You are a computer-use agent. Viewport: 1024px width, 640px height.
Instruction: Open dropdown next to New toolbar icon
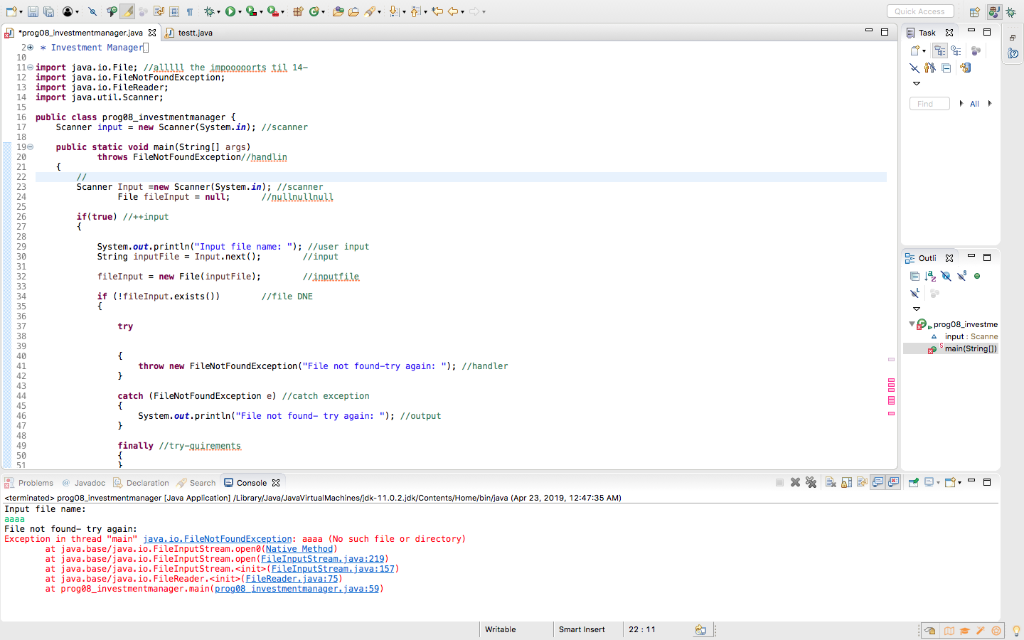click(x=21, y=12)
